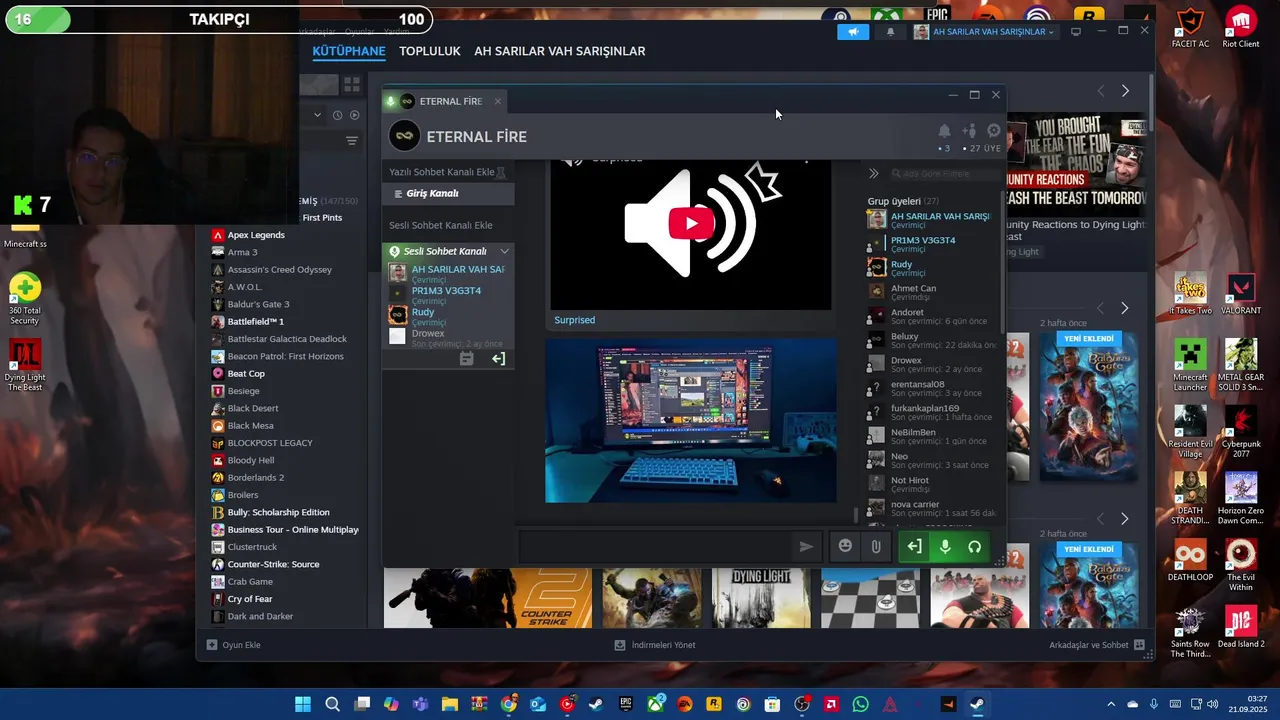Open the shared desk setup photo

coord(691,420)
